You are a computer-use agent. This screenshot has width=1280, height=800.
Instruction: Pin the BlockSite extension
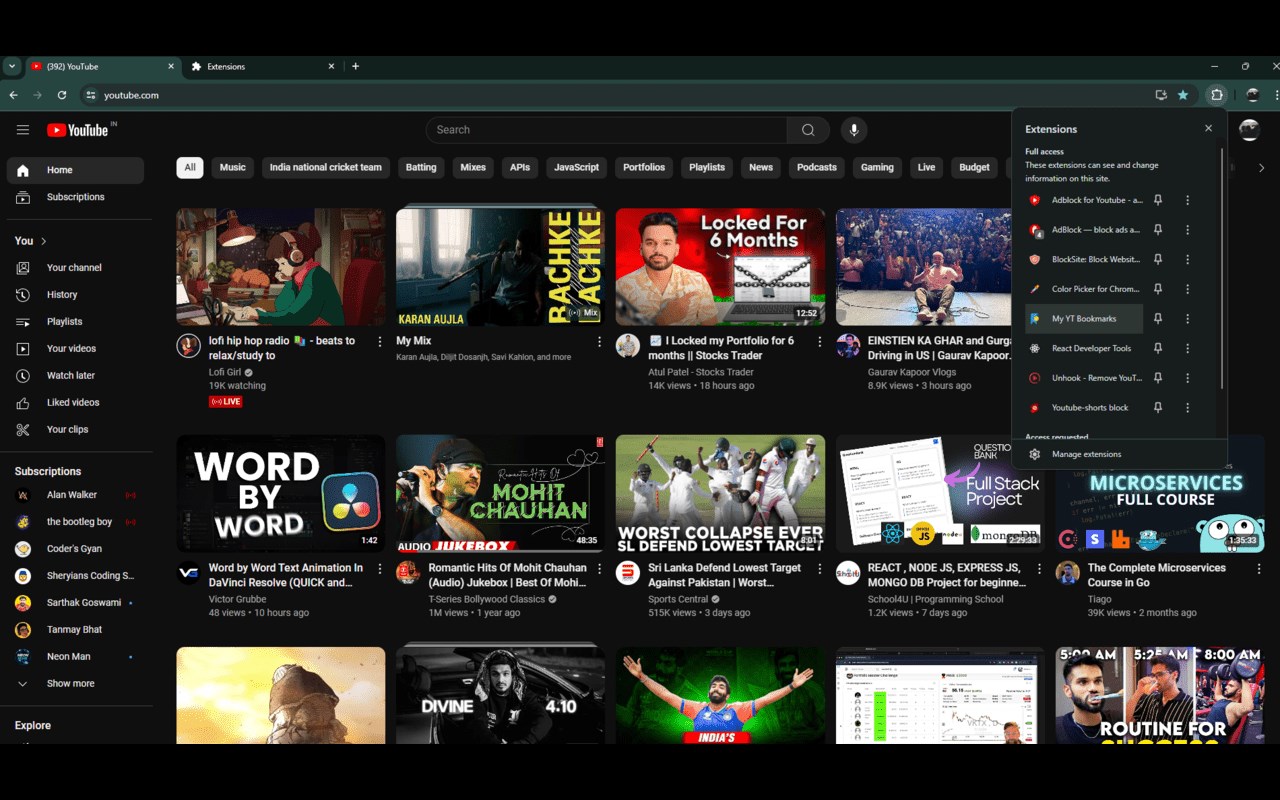1158,259
